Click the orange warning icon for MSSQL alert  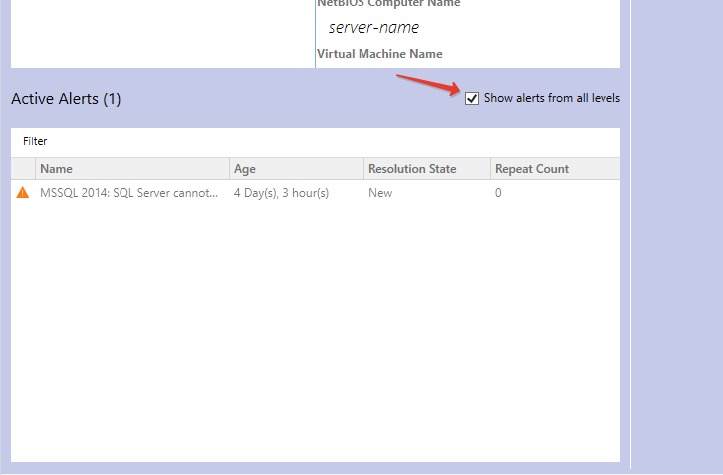pyautogui.click(x=23, y=193)
